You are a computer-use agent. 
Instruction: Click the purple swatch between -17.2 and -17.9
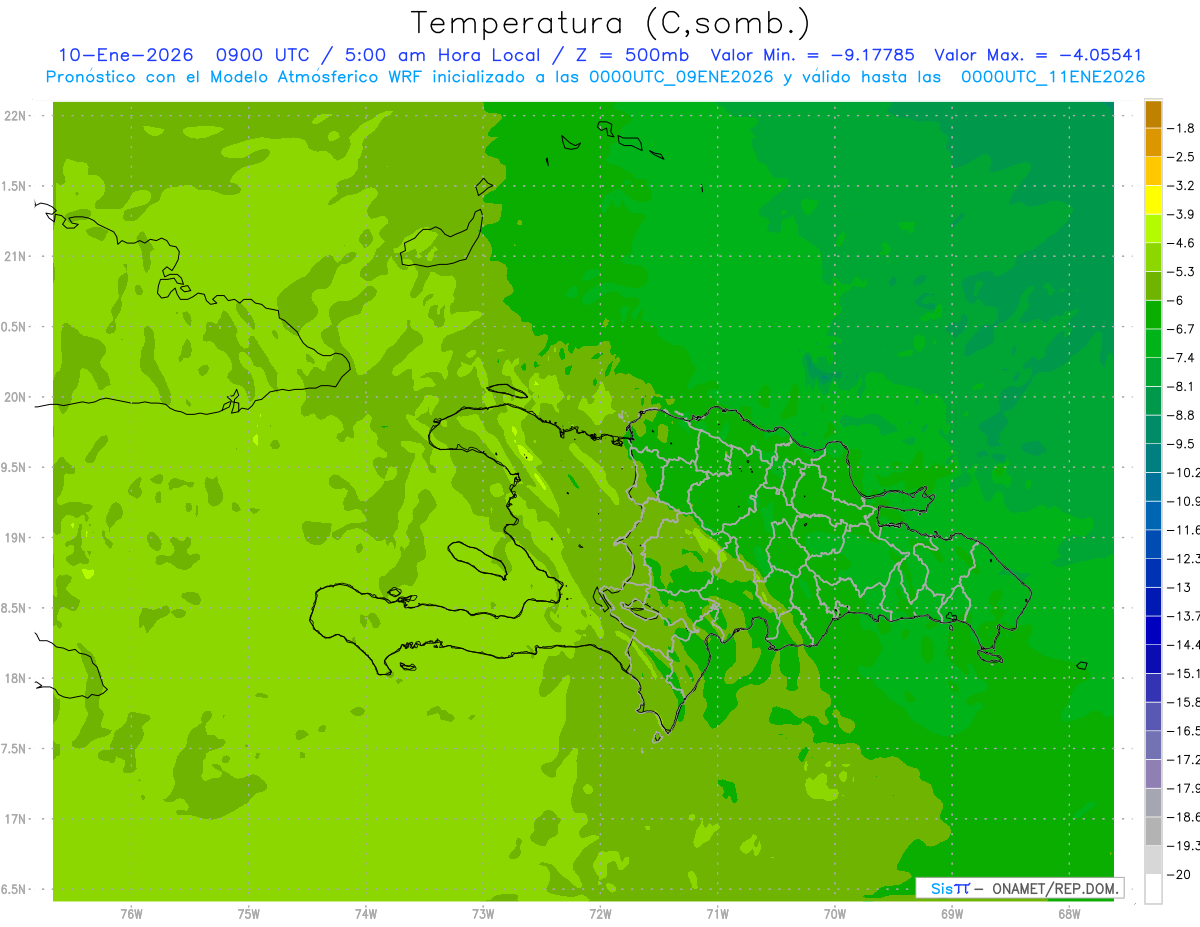[1153, 774]
